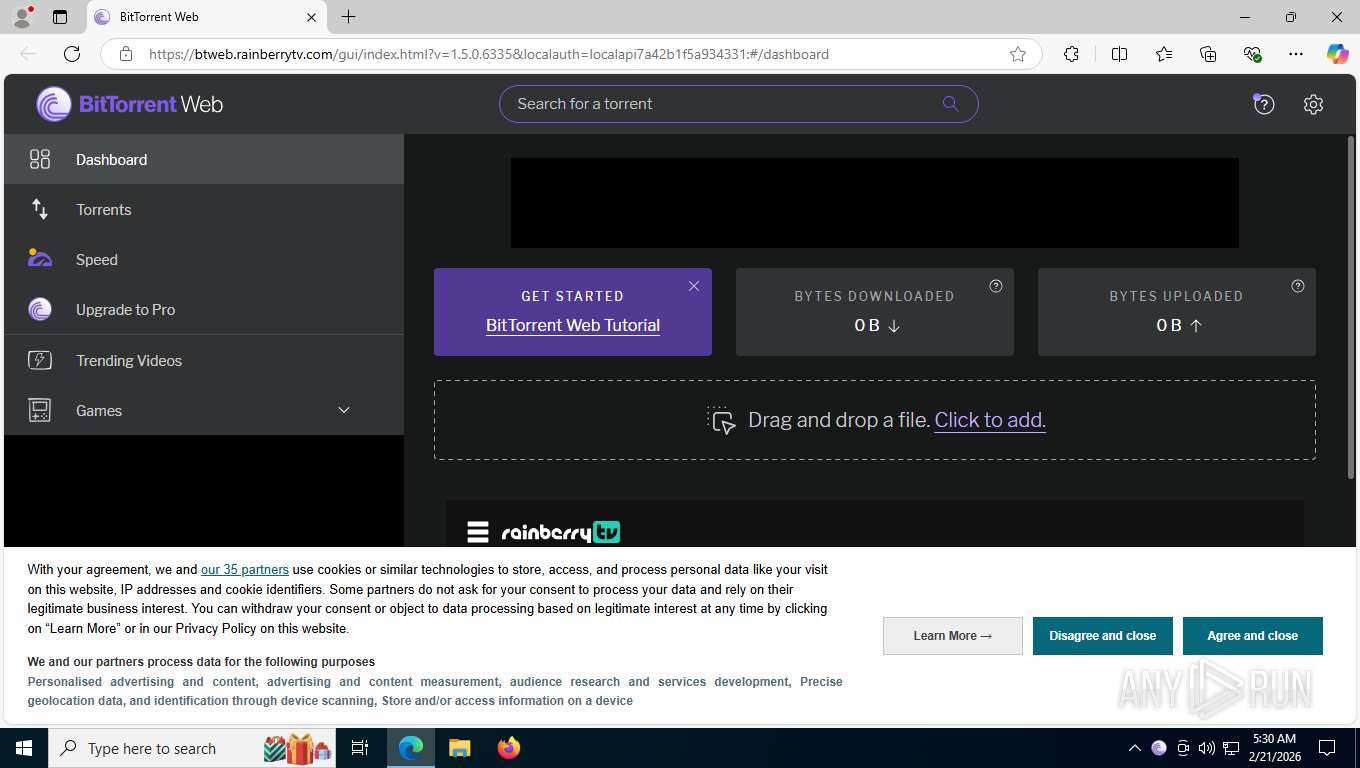Click the browser address bar URL

(489, 54)
